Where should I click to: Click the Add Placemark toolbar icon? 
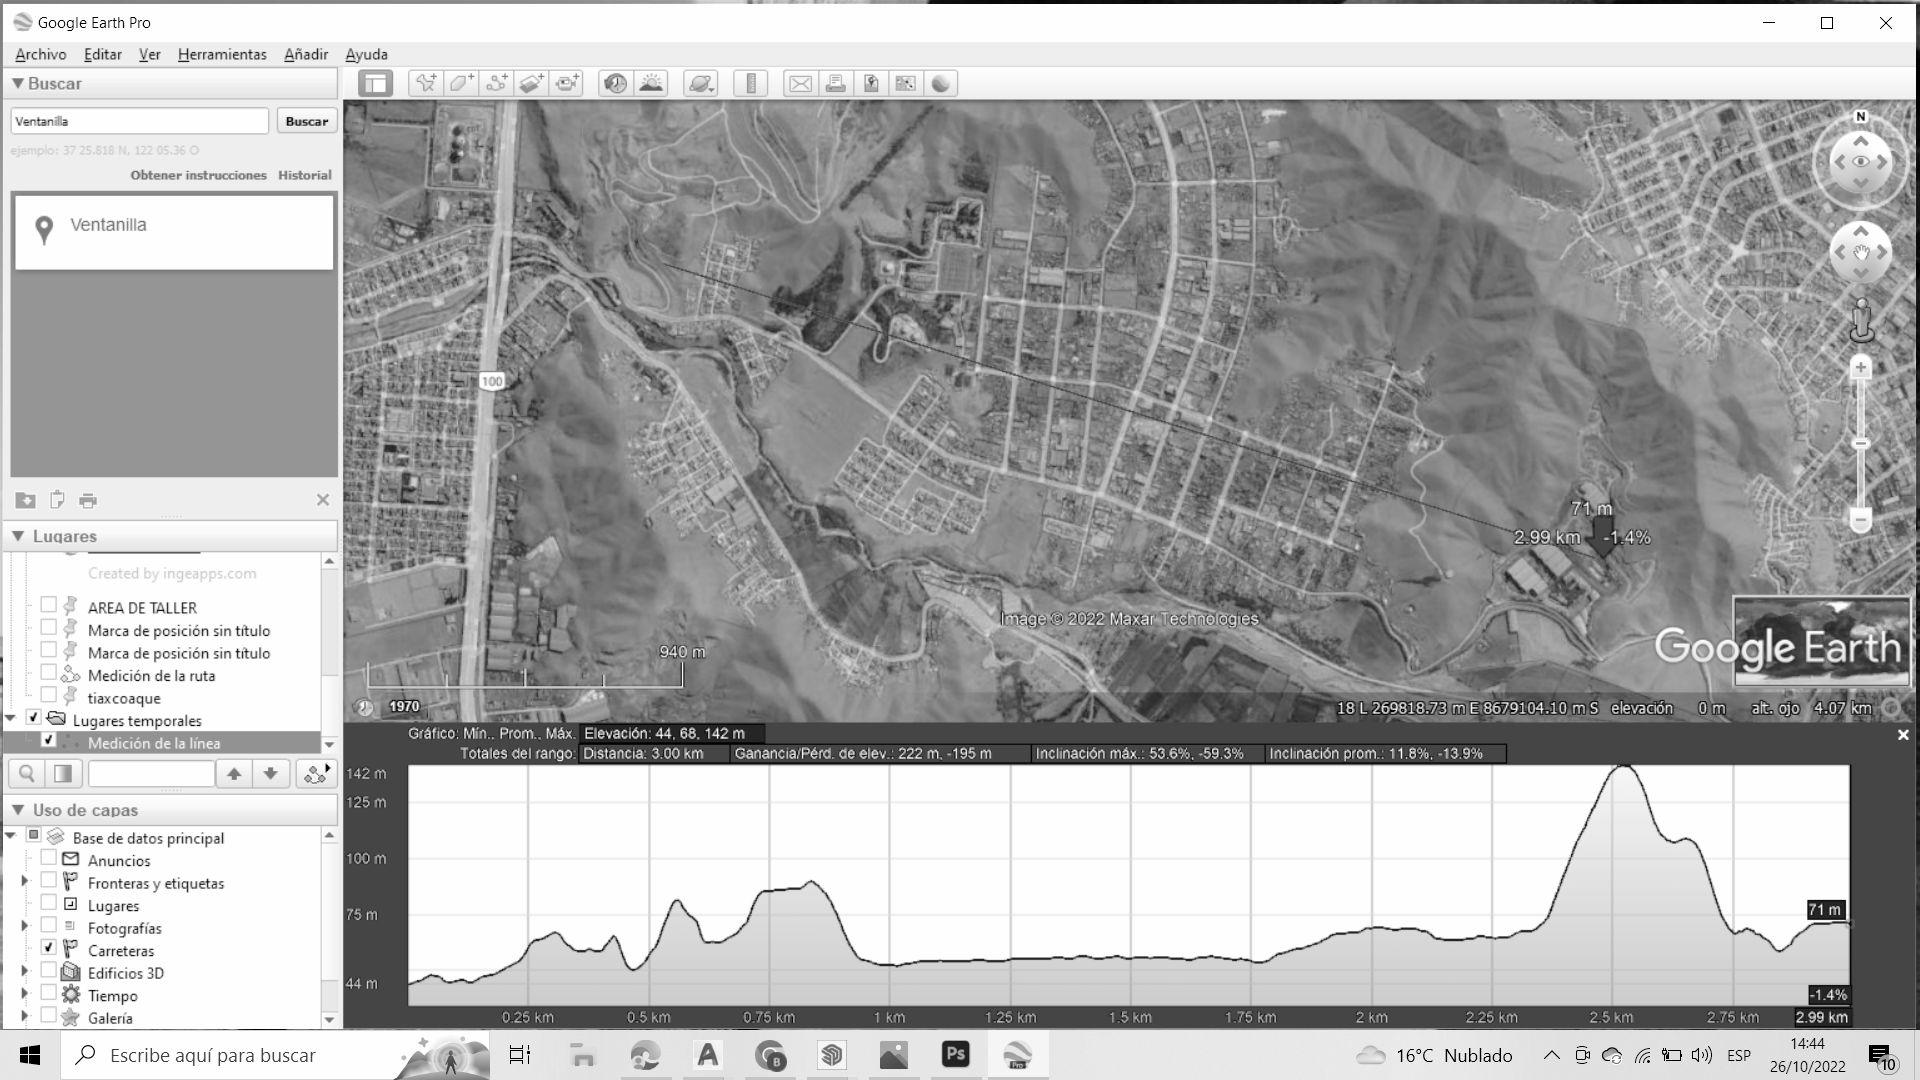pos(426,83)
